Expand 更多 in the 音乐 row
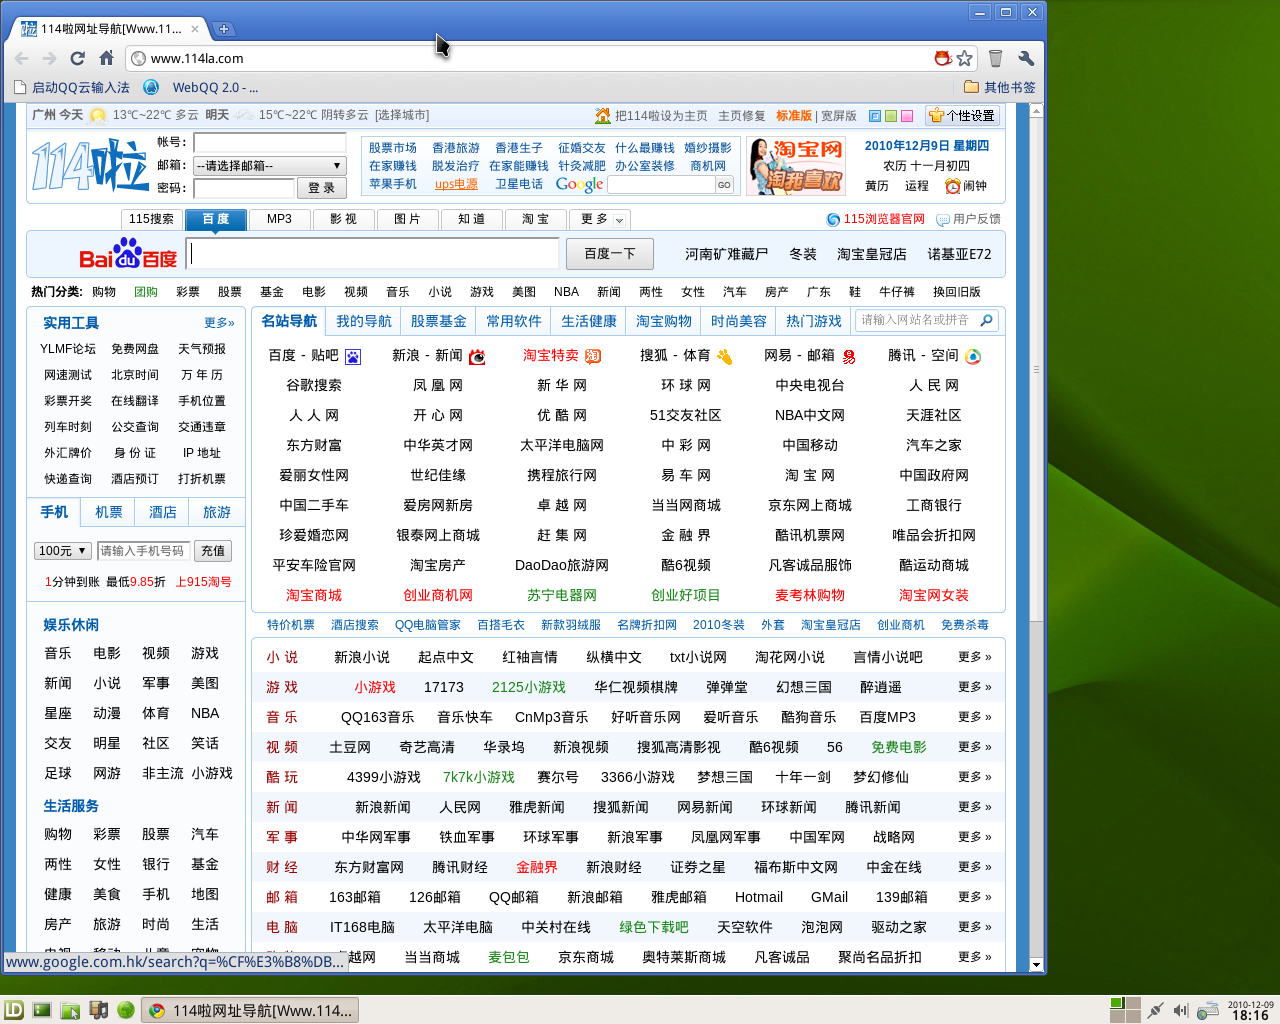The image size is (1280, 1024). 974,717
